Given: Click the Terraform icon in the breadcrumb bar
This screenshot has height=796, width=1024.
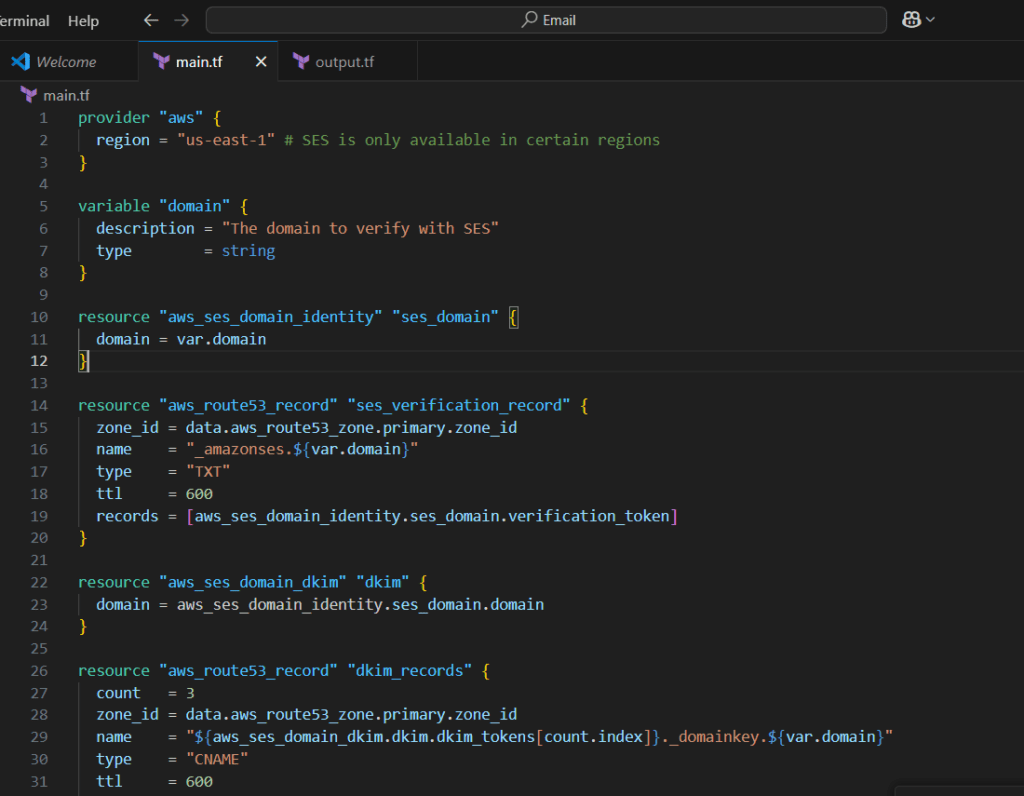Looking at the screenshot, I should coord(27,95).
